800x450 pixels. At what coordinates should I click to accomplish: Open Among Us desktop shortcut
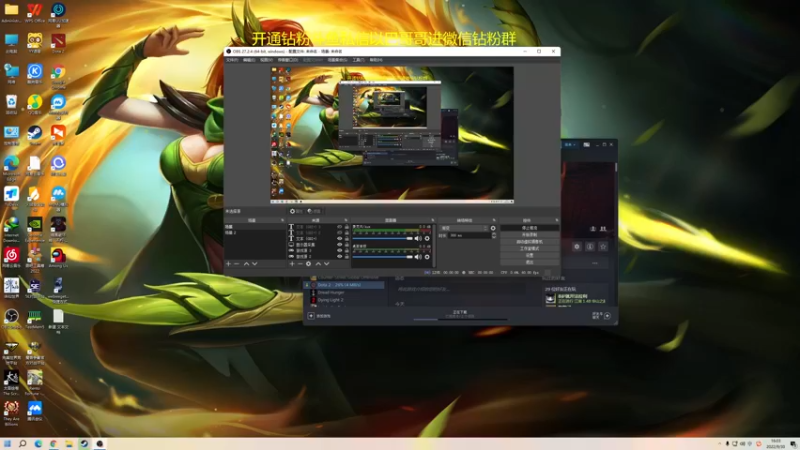58,258
